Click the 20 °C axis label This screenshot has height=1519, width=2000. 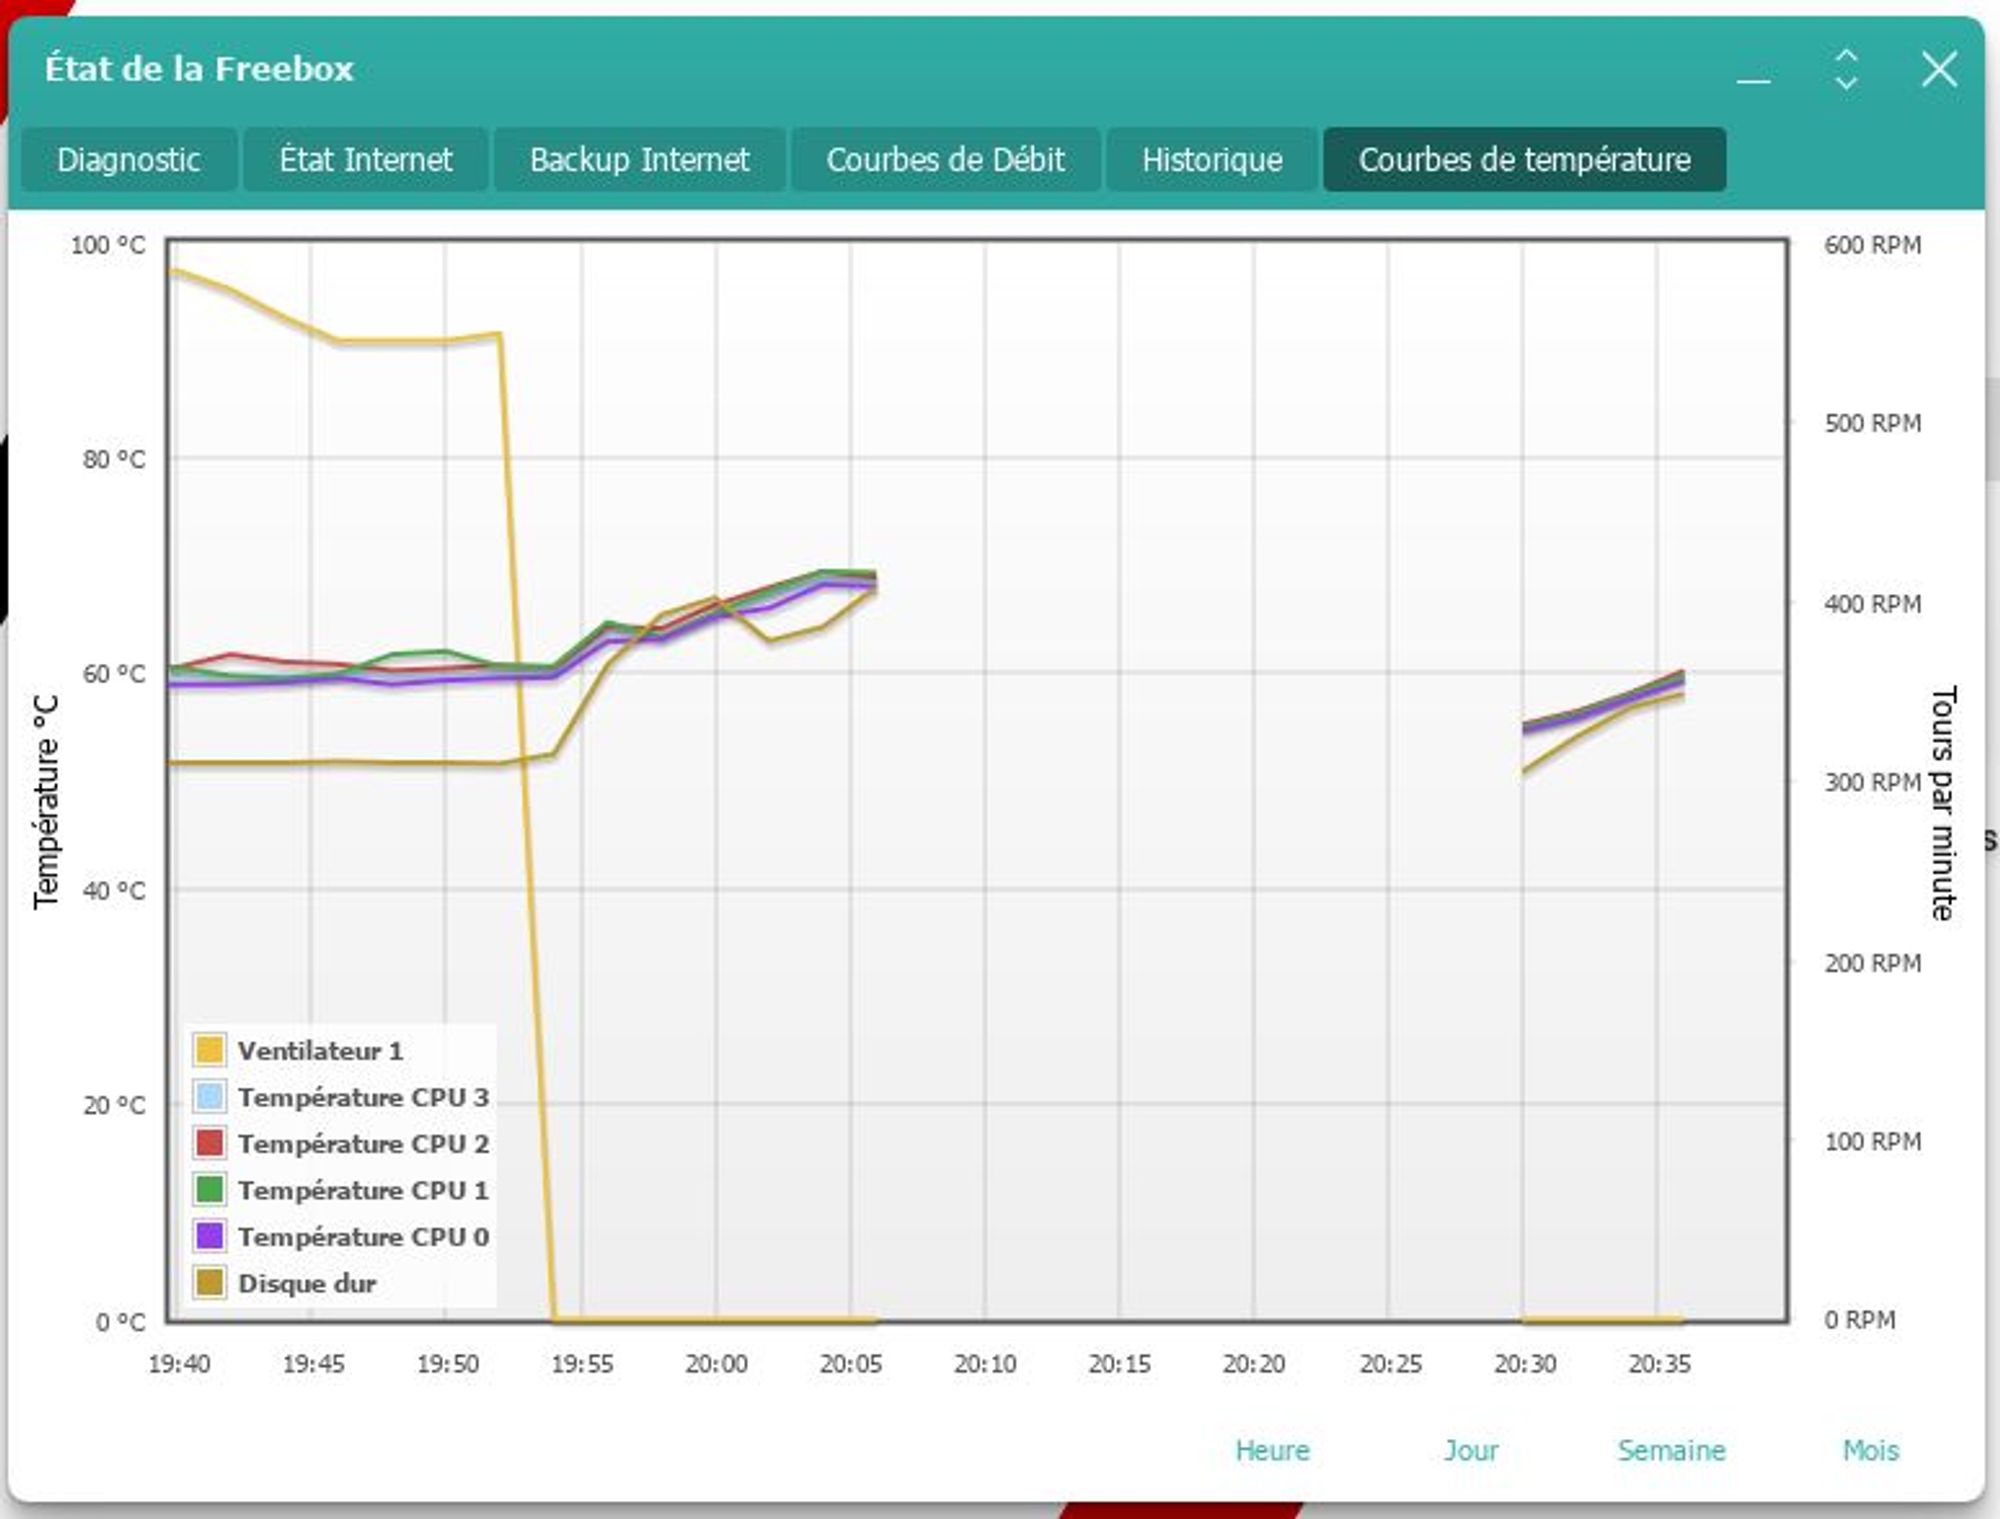[113, 1106]
